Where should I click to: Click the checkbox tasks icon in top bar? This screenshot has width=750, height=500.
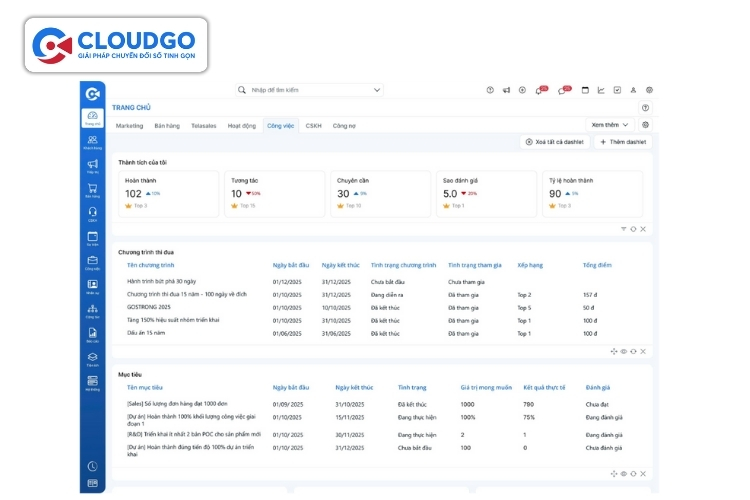[617, 90]
